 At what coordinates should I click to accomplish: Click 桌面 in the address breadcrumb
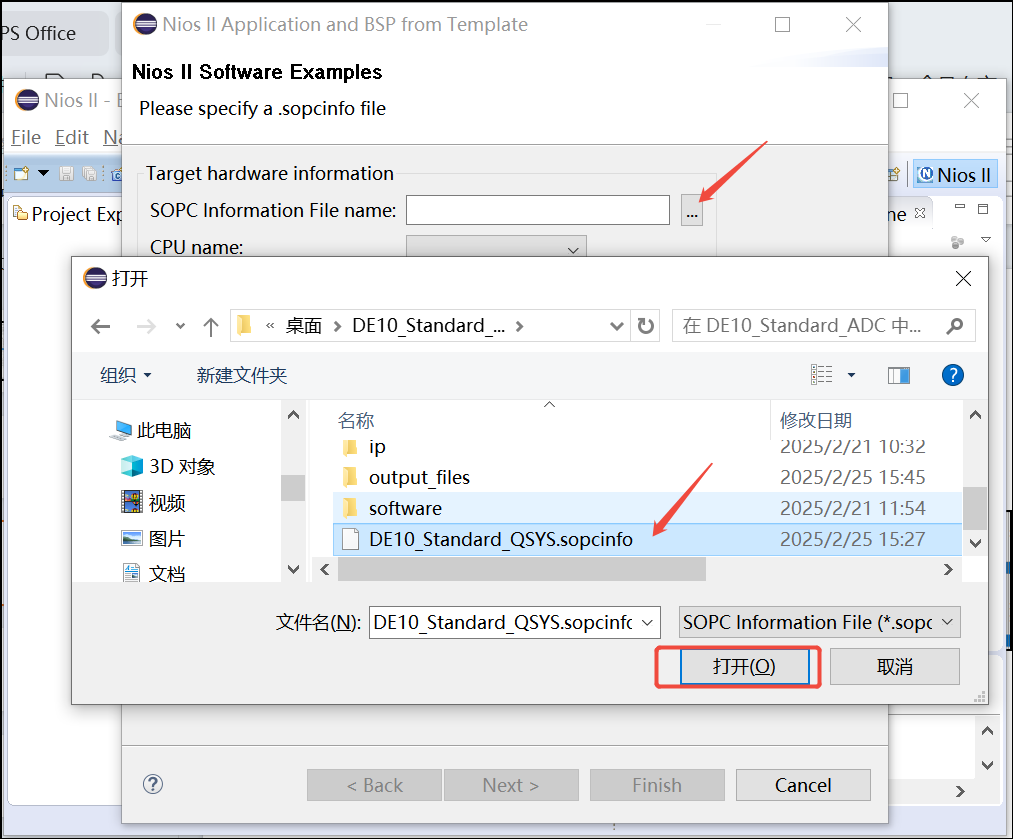pos(304,326)
